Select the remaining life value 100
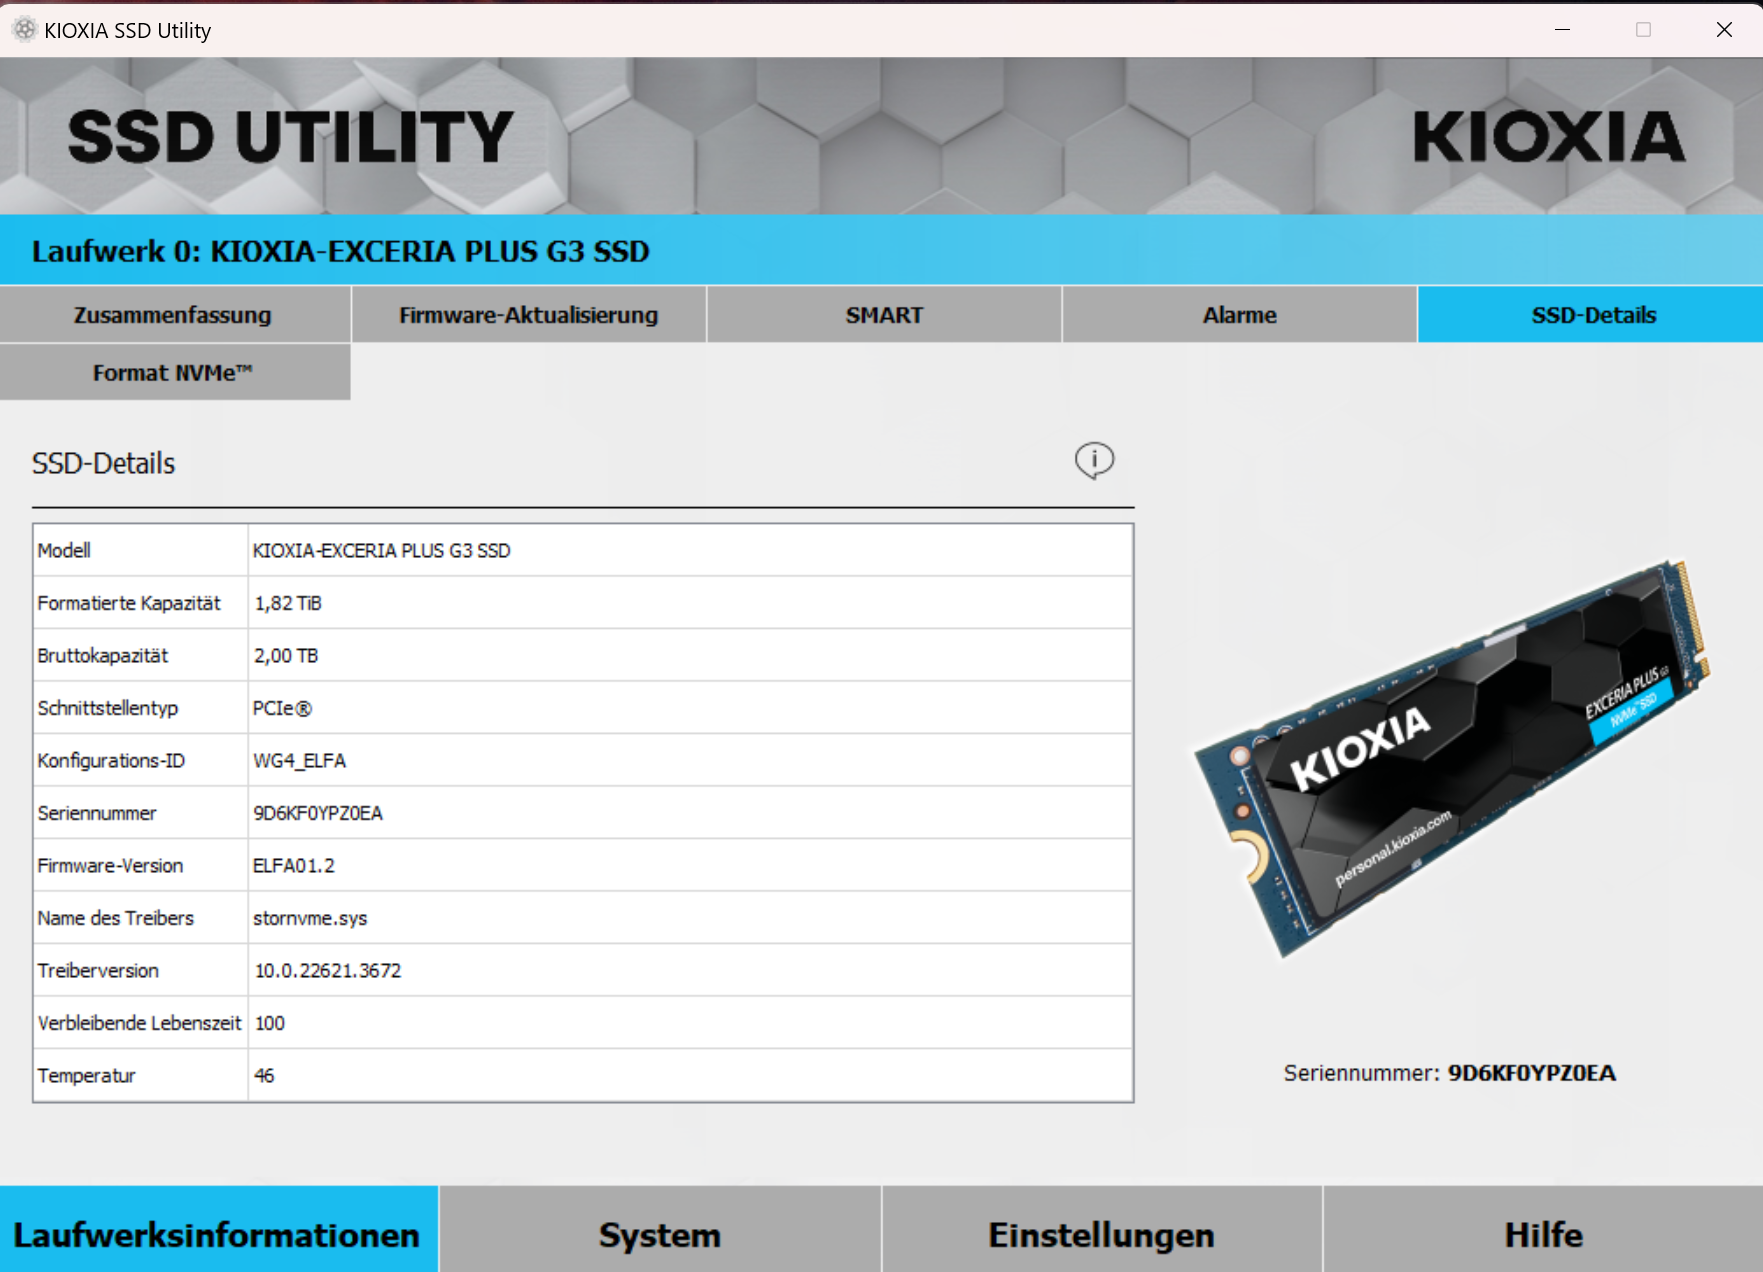The height and width of the screenshot is (1272, 1763). (x=270, y=1023)
